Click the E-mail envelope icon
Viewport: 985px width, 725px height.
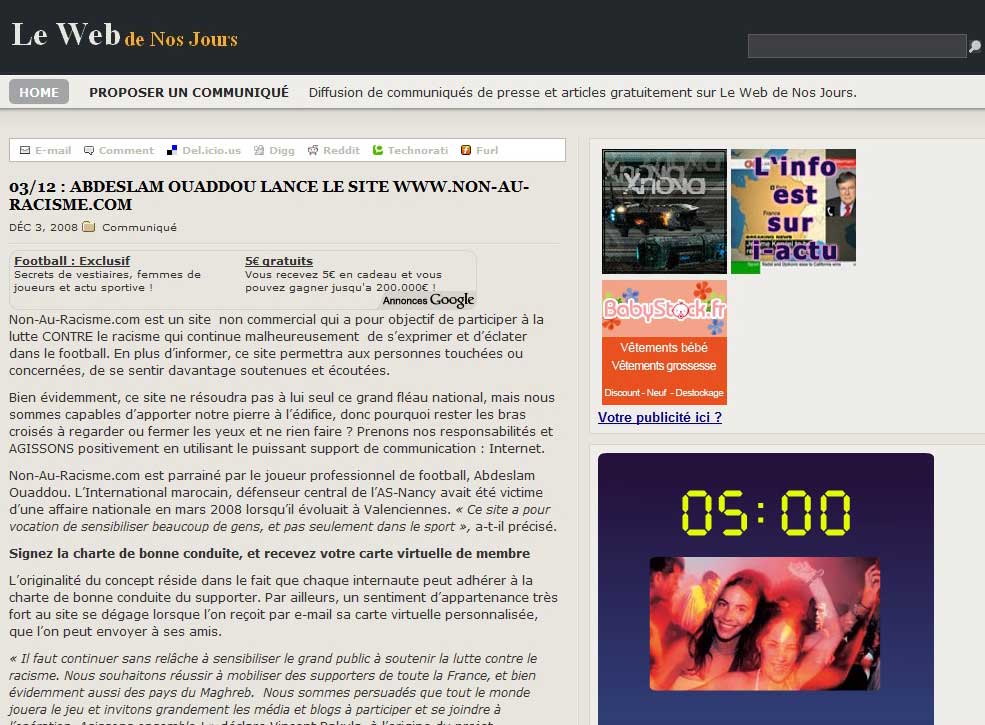pos(25,150)
